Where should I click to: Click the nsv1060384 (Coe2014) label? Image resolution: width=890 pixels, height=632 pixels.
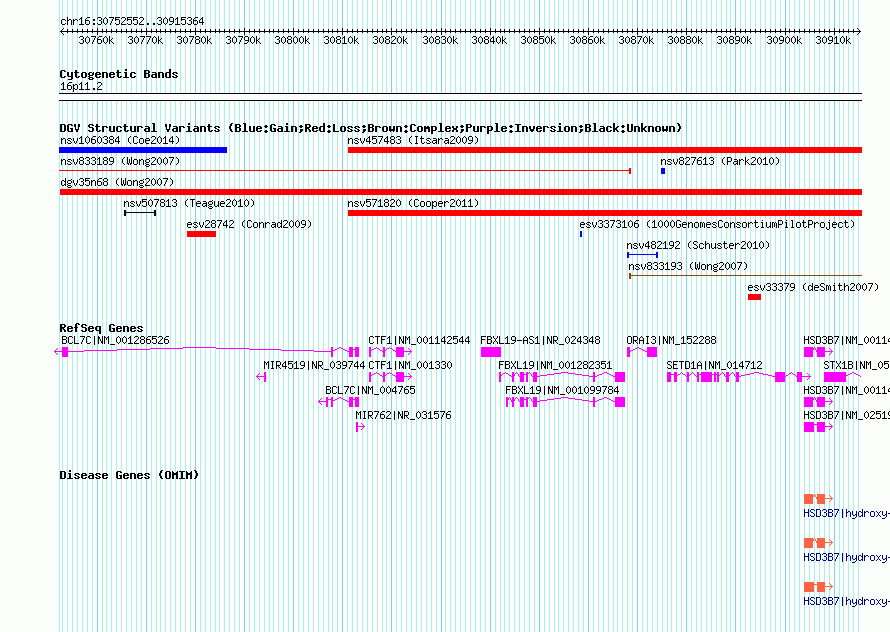pyautogui.click(x=120, y=140)
